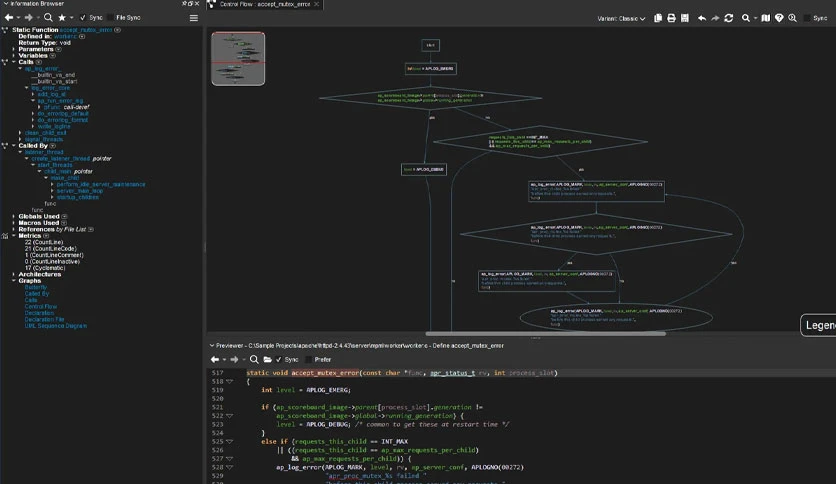This screenshot has width=836, height=484.
Task: Click the graph search magnifier icon
Action: tap(745, 18)
